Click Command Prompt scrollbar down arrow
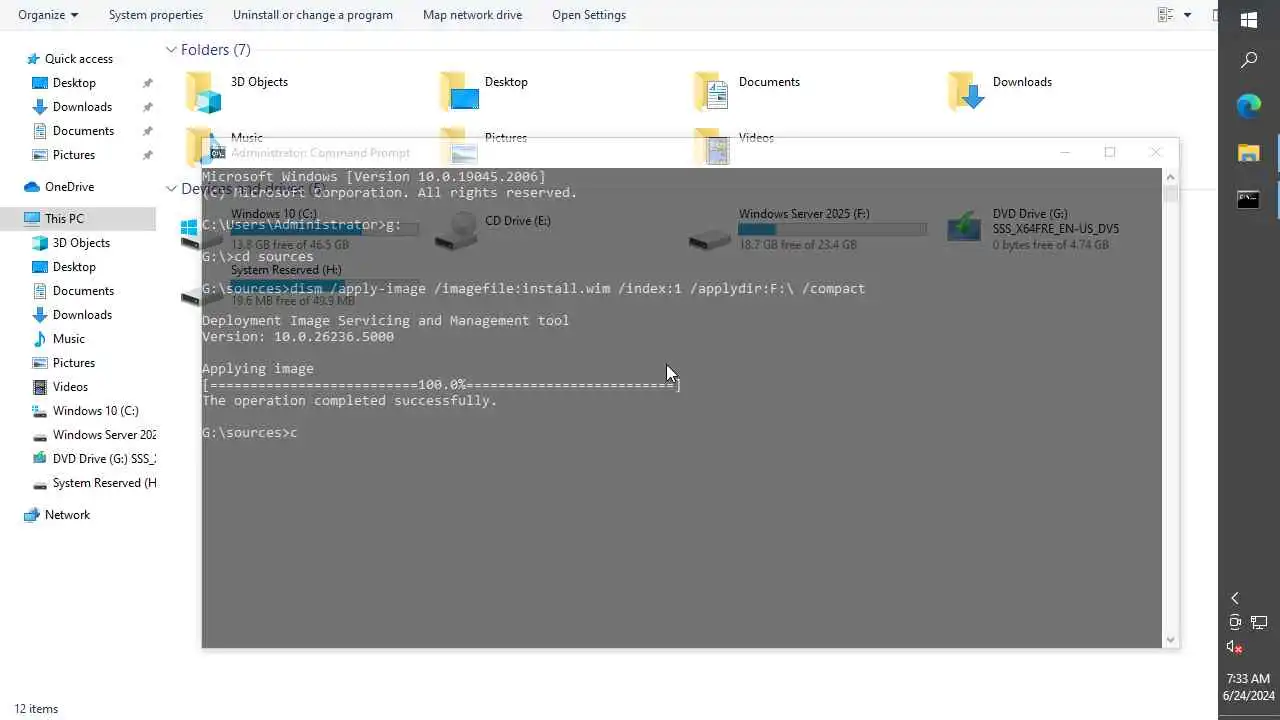 (1170, 640)
